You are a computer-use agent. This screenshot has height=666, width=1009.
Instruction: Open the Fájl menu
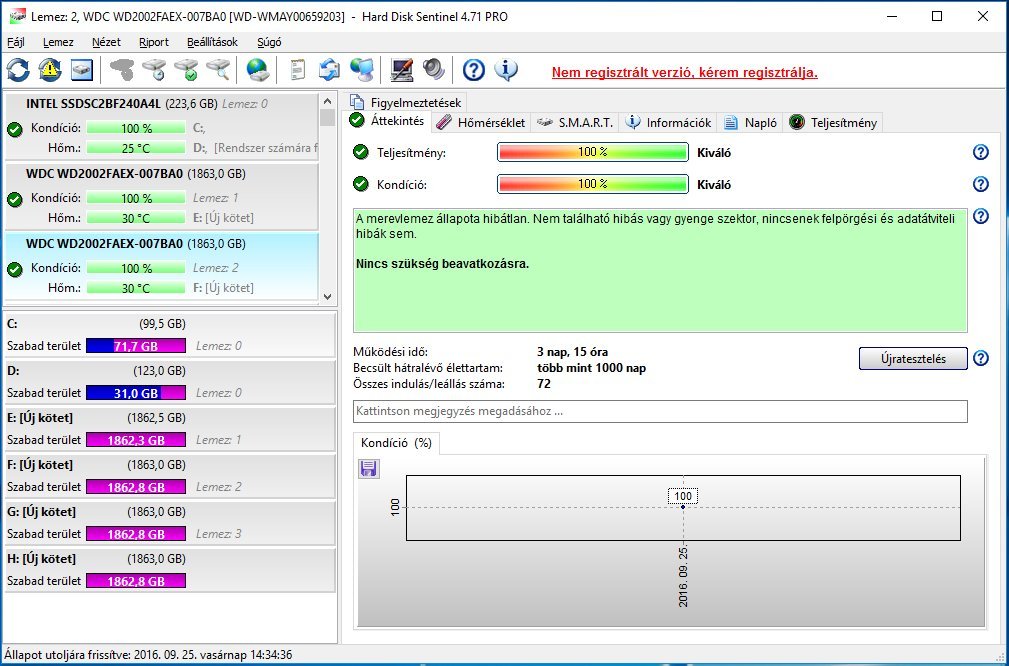tap(16, 42)
